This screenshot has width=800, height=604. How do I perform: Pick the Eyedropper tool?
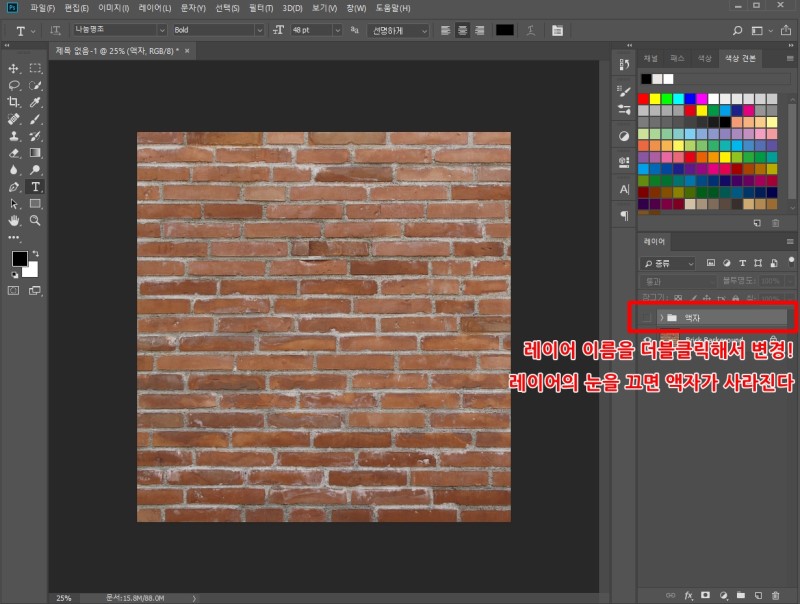(35, 102)
